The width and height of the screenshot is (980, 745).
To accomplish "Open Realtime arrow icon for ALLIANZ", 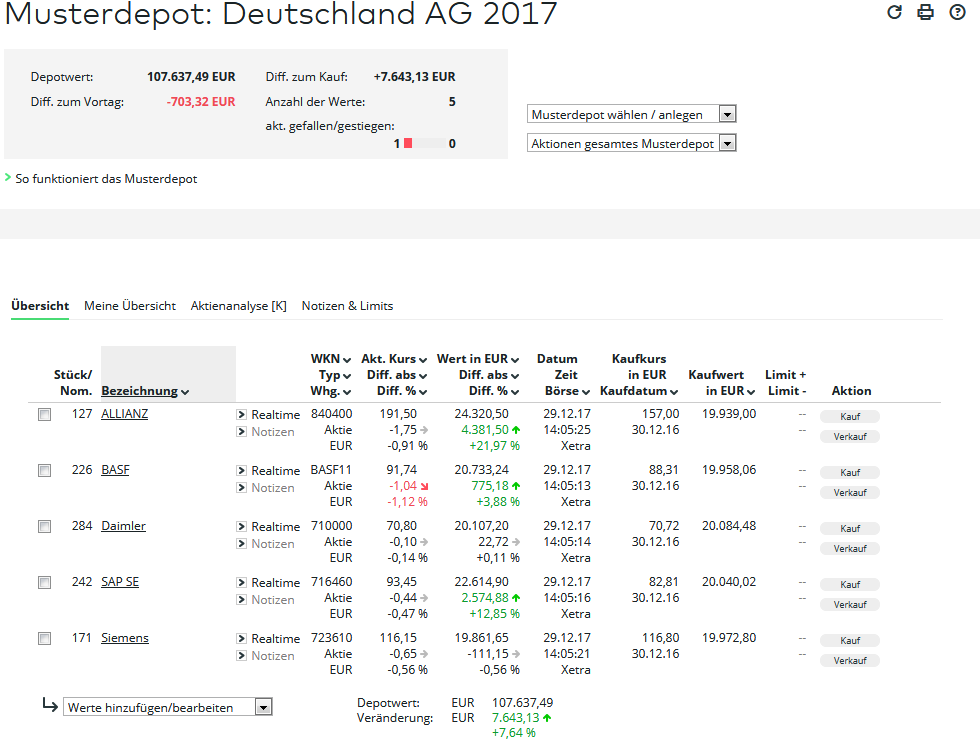I will (241, 414).
